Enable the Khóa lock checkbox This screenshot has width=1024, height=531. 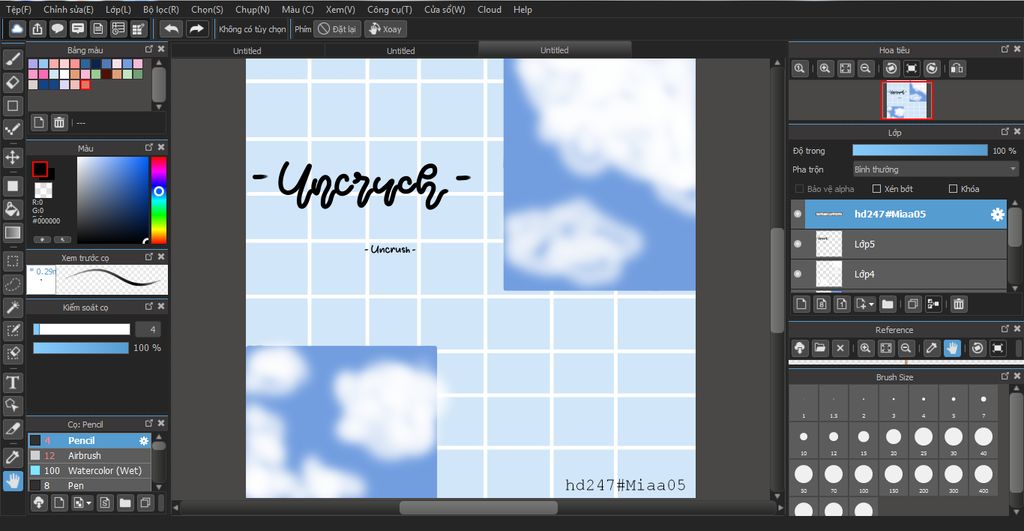(x=953, y=189)
